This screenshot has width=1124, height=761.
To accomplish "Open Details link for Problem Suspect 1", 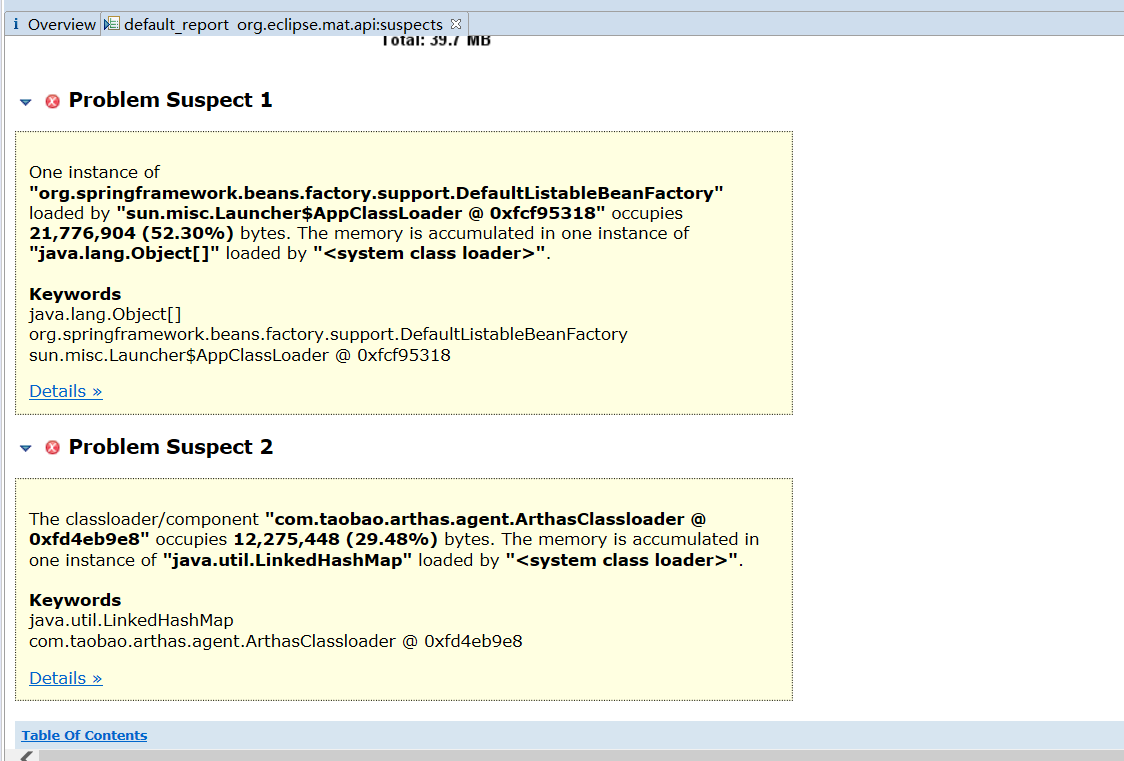I will click(66, 391).
